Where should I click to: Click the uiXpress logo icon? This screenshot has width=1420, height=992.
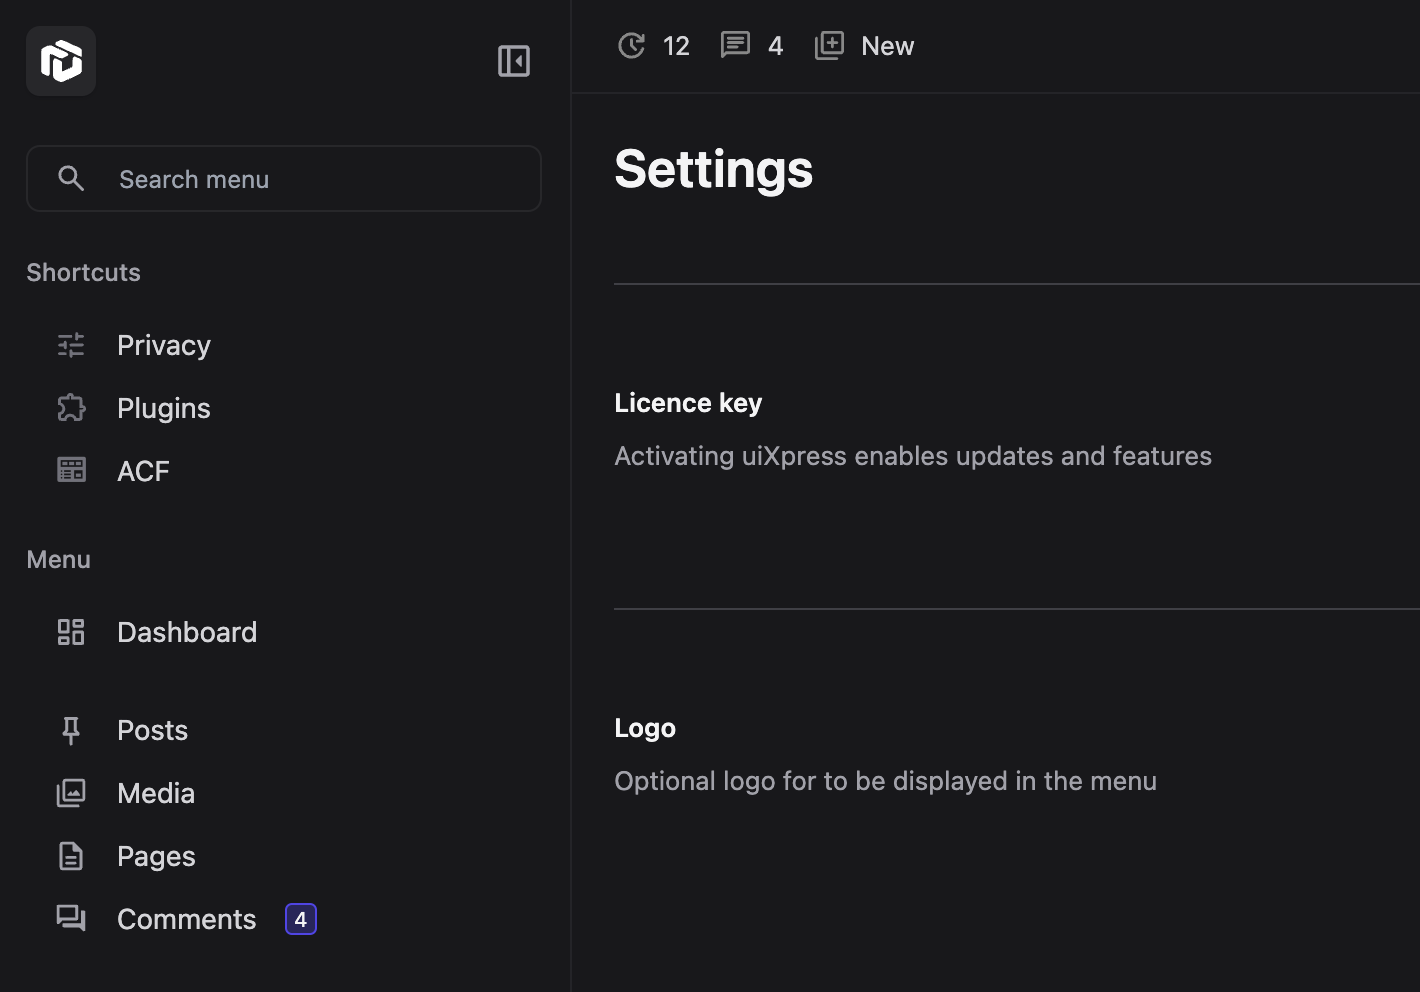point(60,60)
